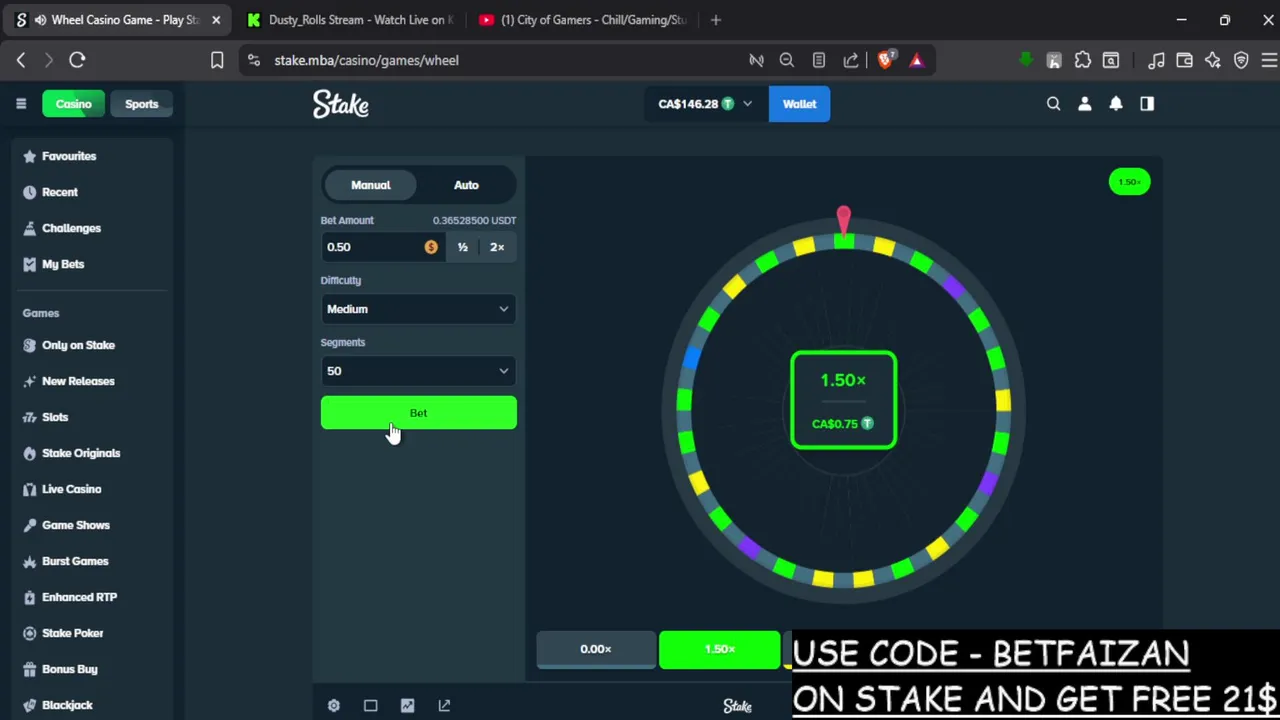The height and width of the screenshot is (720, 1280).
Task: Open Stake Poker link in sidebar
Action: [72, 633]
